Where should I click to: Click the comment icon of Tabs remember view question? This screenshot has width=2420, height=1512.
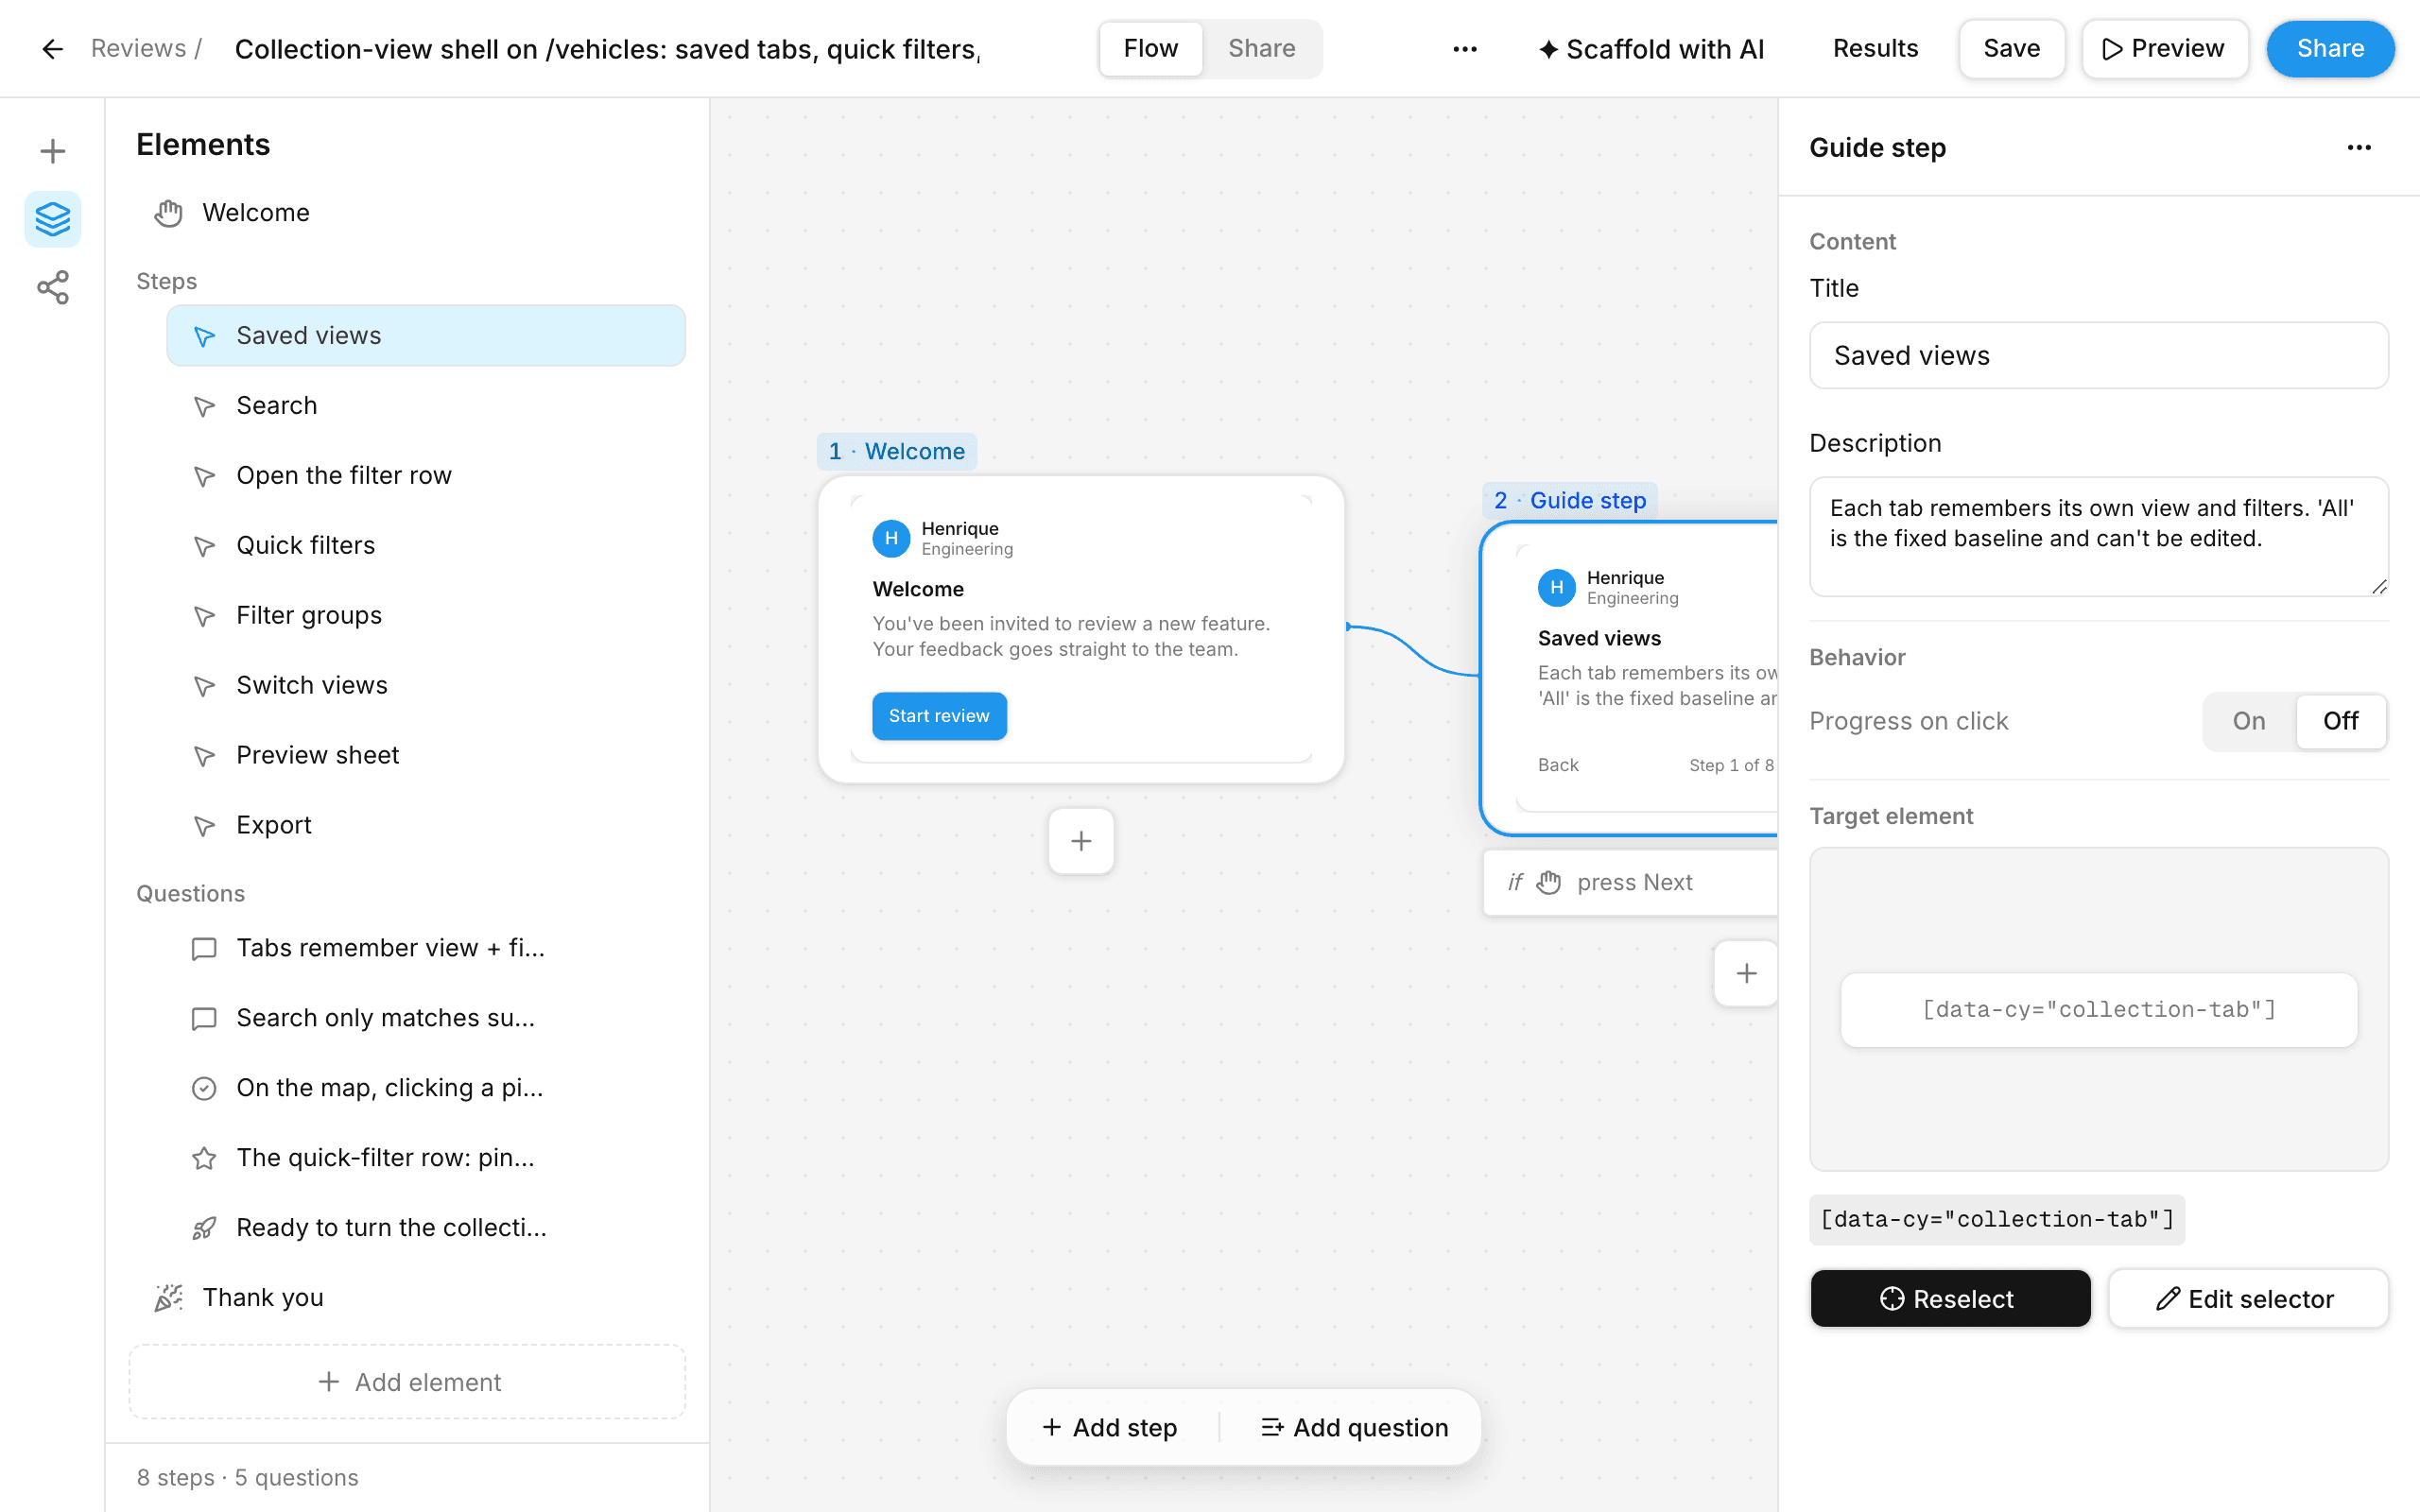click(x=204, y=948)
